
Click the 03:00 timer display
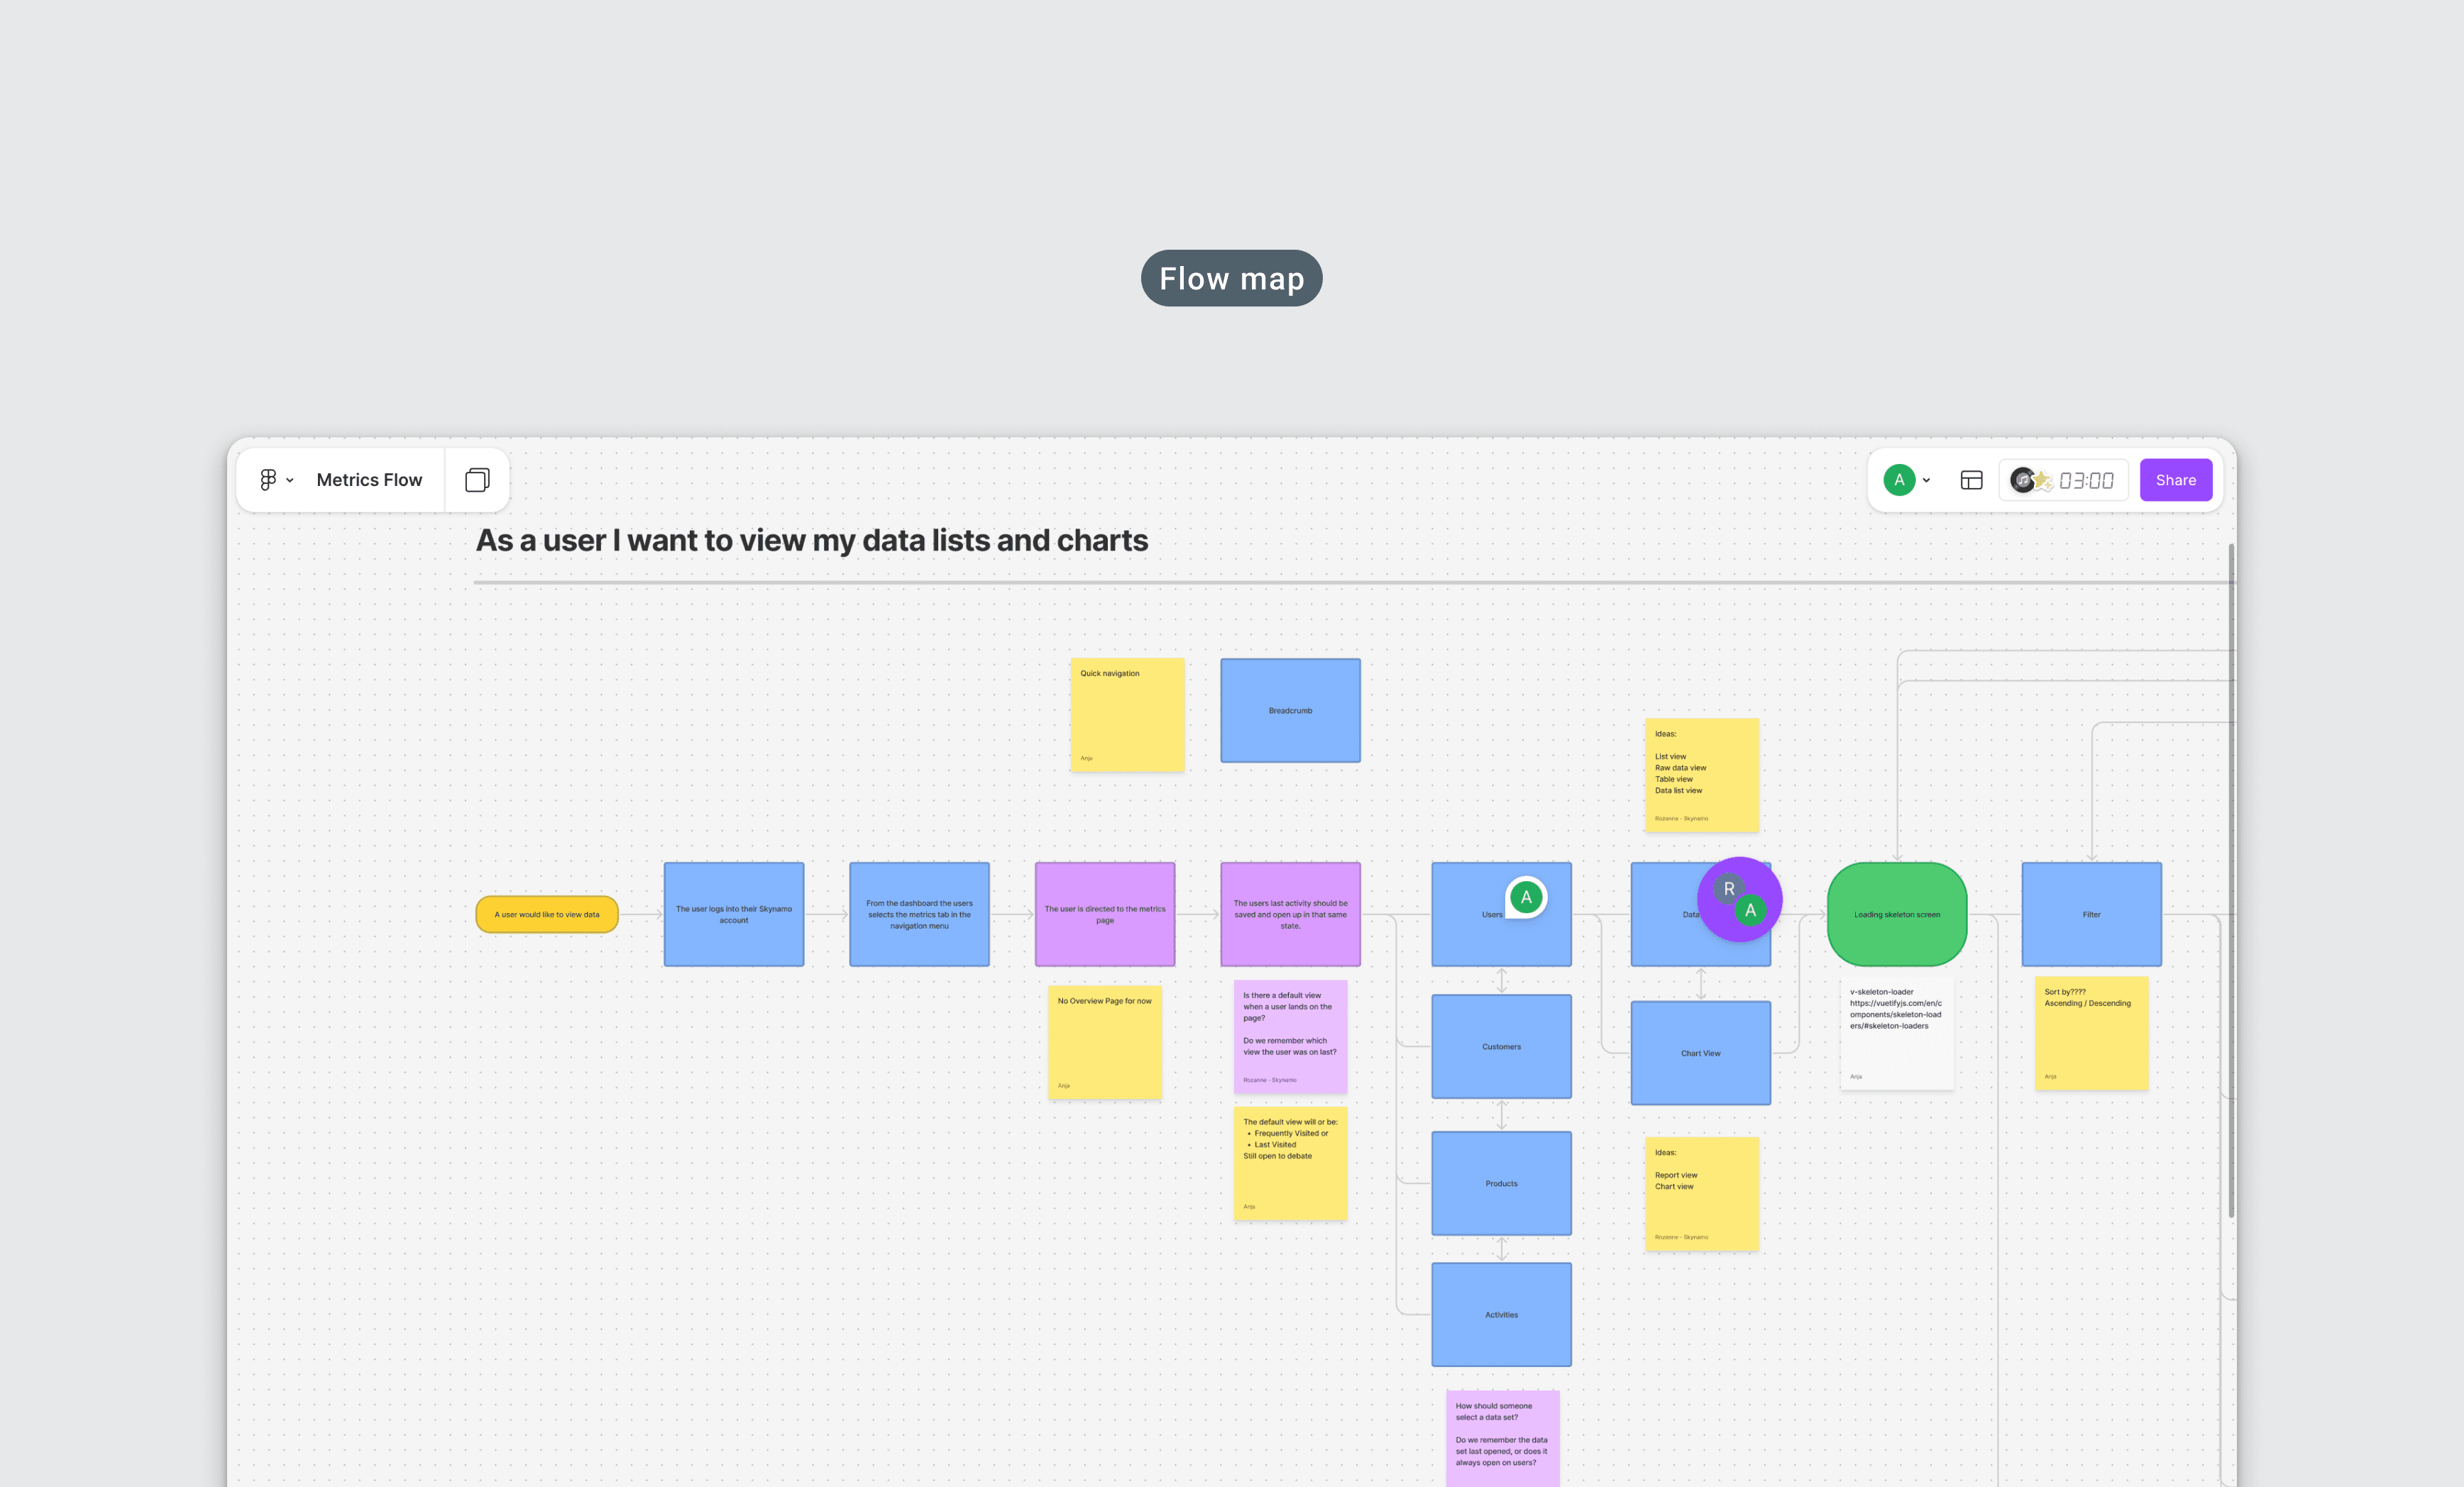click(x=2086, y=481)
